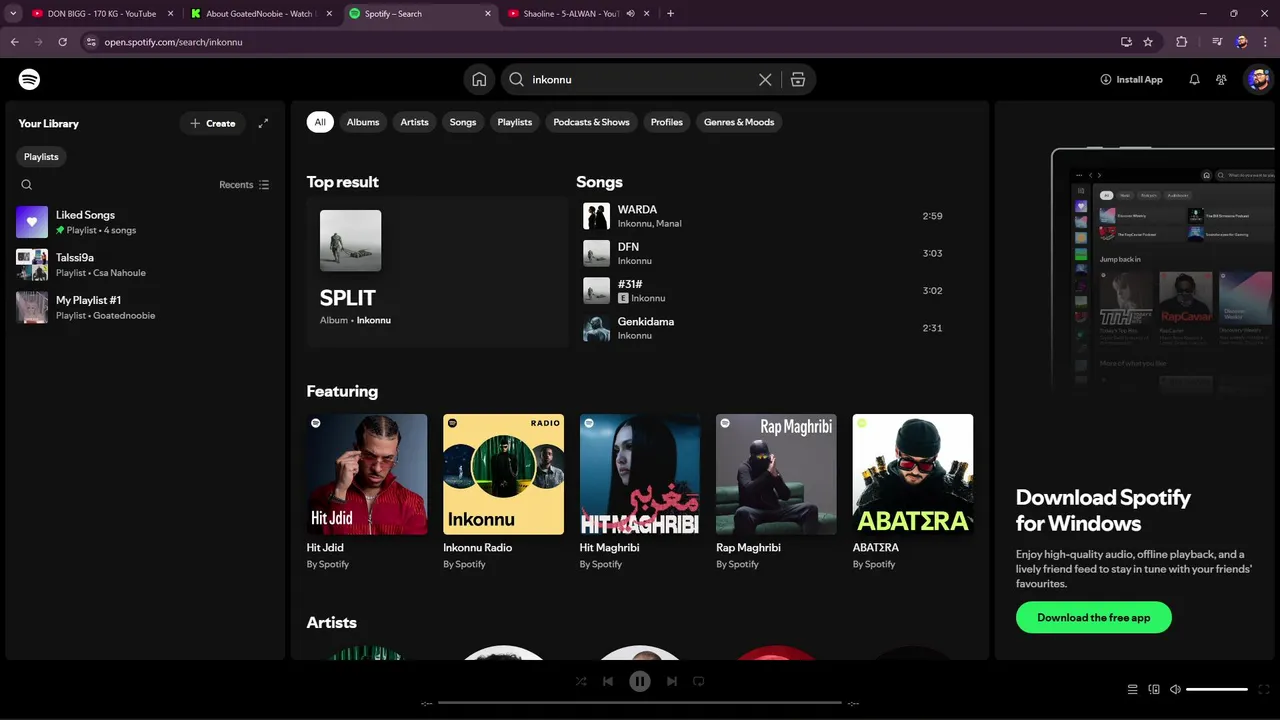This screenshot has width=1280, height=720.
Task: Click the track progress bar
Action: coord(640,703)
